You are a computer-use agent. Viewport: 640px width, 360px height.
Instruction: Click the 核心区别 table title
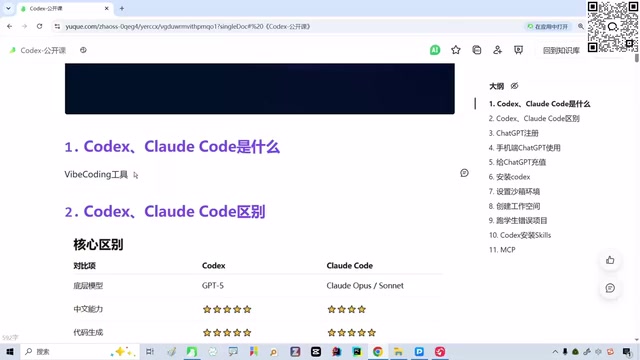(x=98, y=245)
